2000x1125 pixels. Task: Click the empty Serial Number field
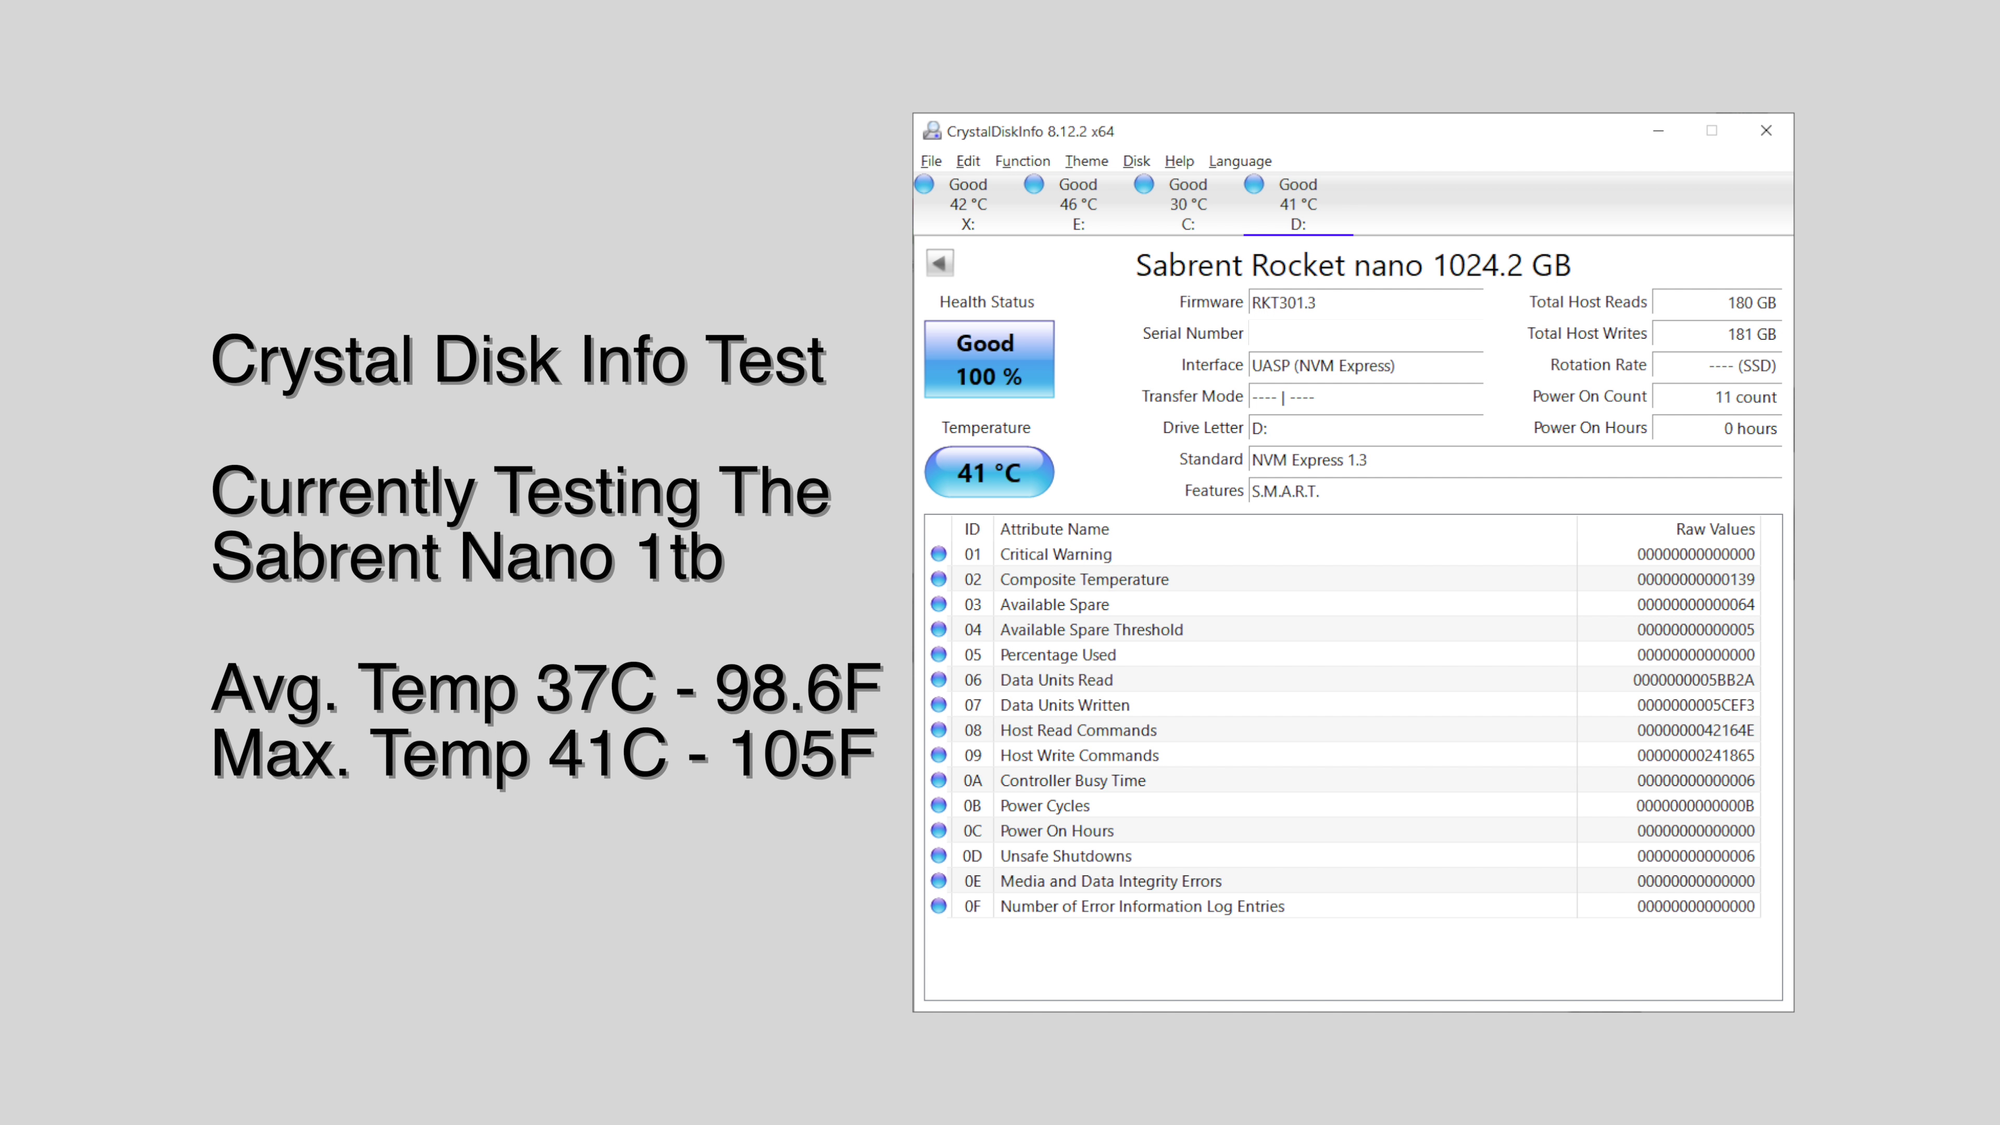point(1366,334)
